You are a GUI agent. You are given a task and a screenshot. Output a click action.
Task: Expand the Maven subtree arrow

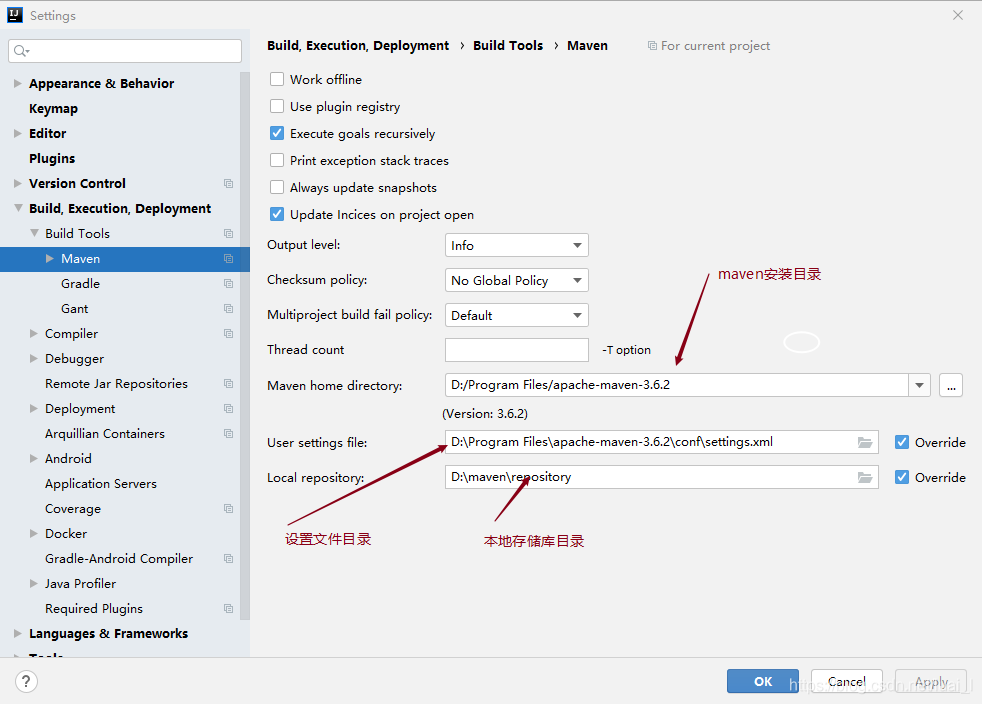click(x=50, y=259)
